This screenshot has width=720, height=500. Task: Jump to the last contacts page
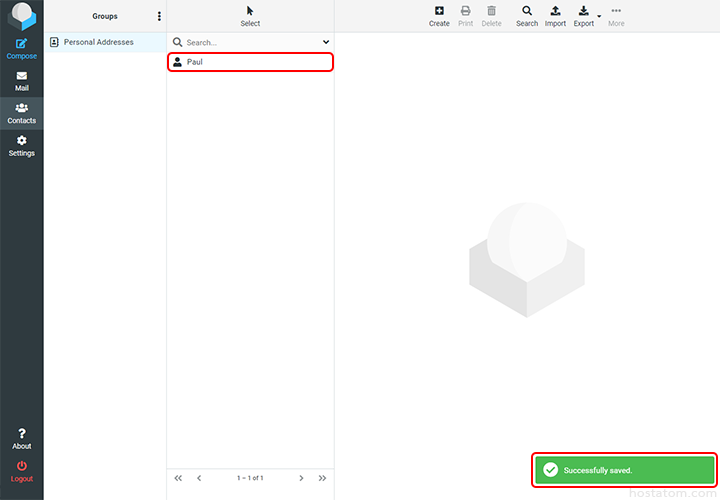pyautogui.click(x=322, y=478)
